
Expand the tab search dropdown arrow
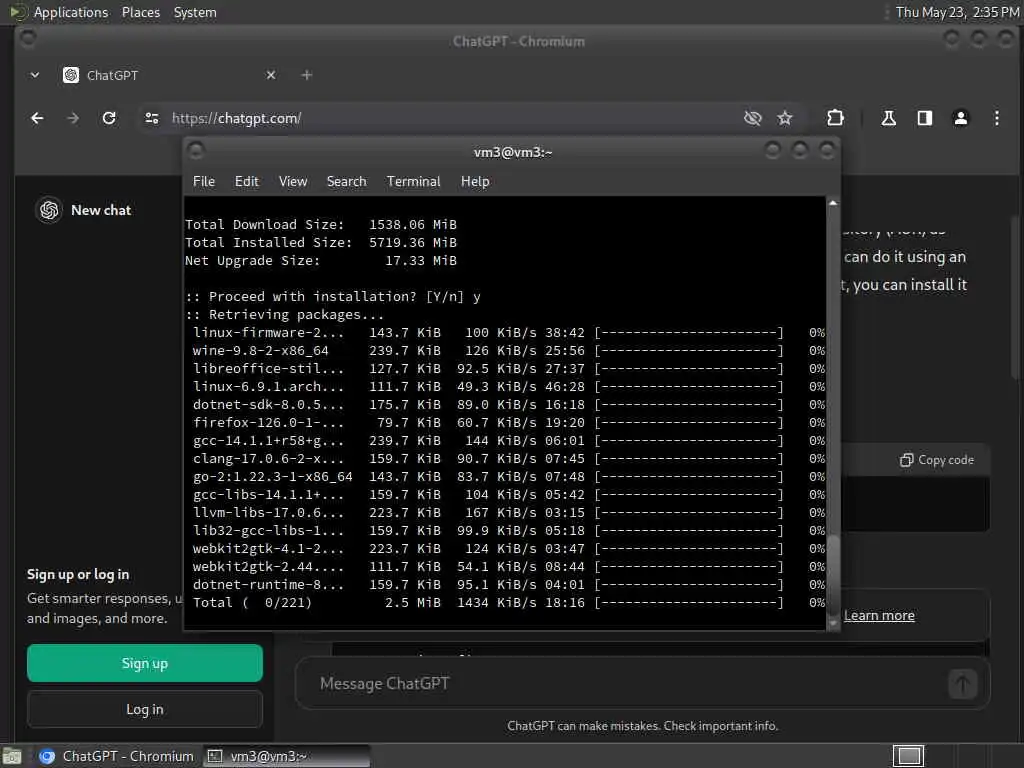[x=35, y=75]
